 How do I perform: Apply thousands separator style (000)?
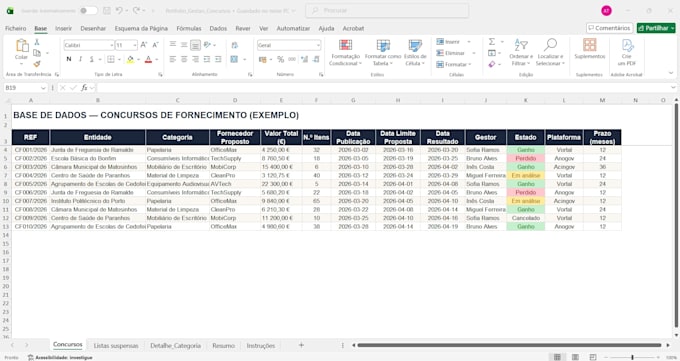(x=292, y=59)
